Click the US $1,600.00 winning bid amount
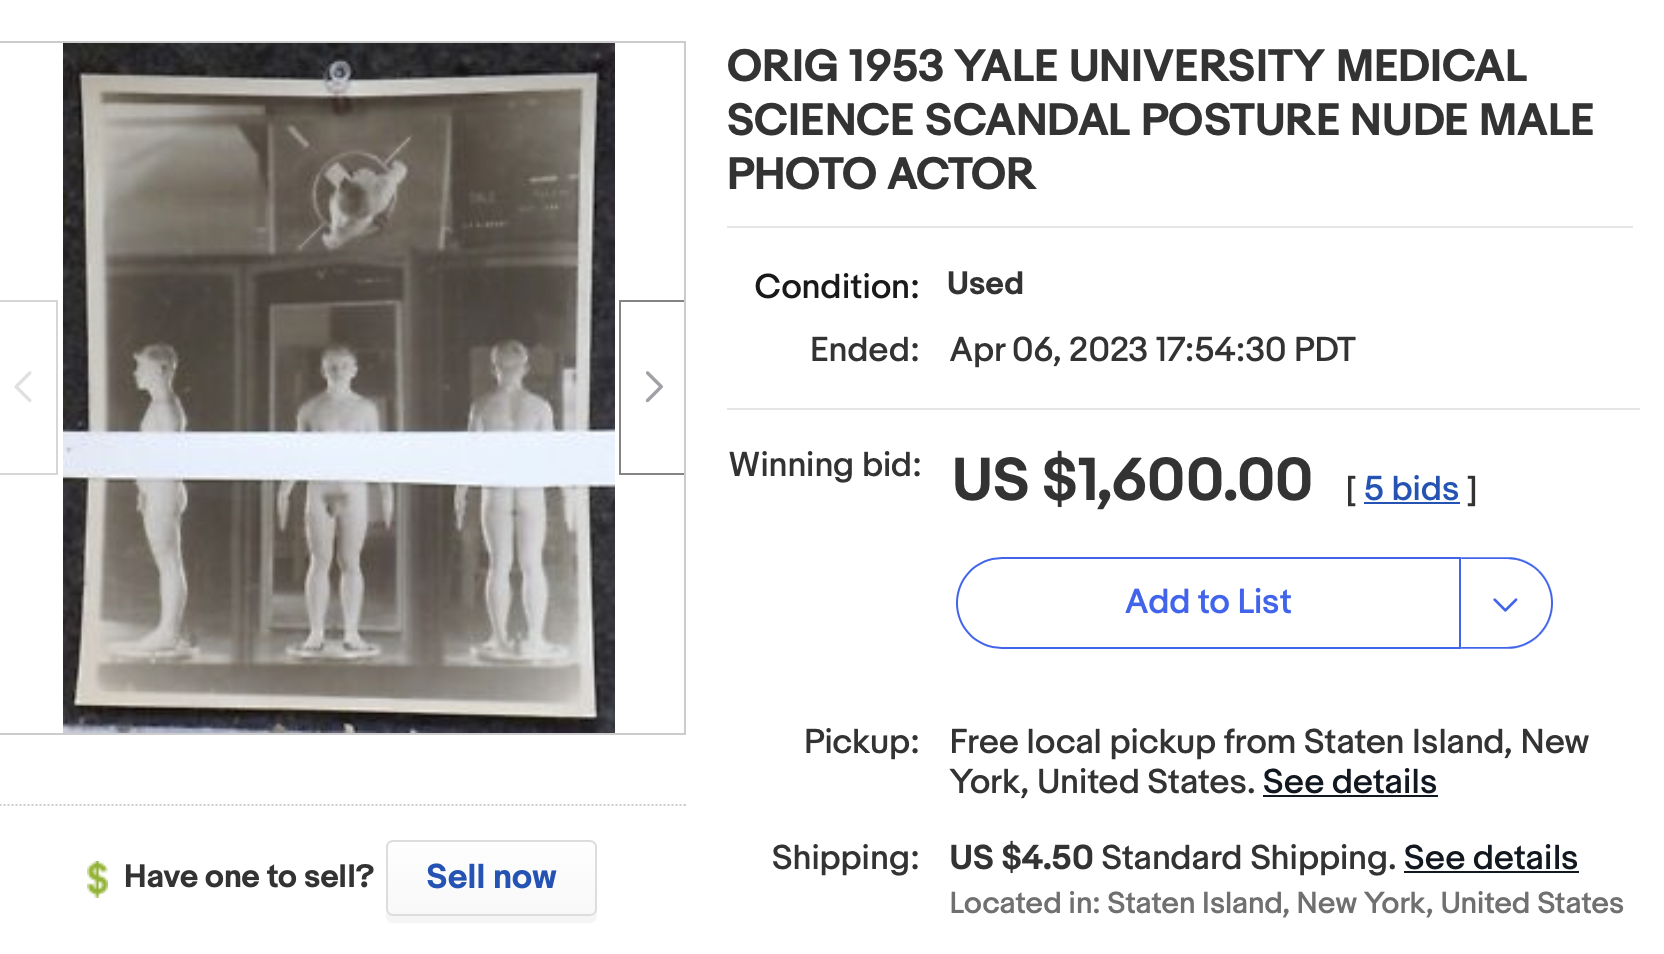The width and height of the screenshot is (1664, 954). (x=1131, y=480)
